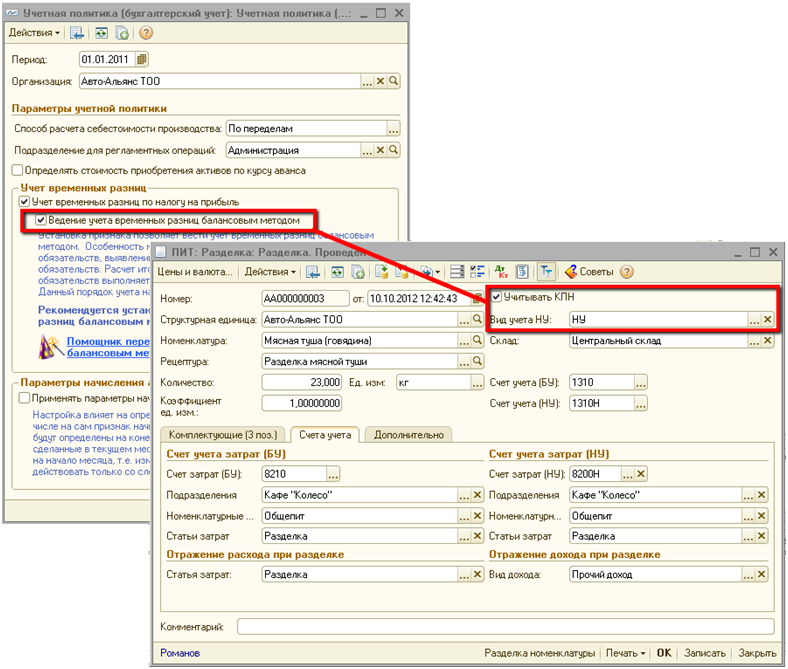The width and height of the screenshot is (788, 669).
Task: Click the Дт/Кт postings icon in toolbar
Action: point(501,271)
